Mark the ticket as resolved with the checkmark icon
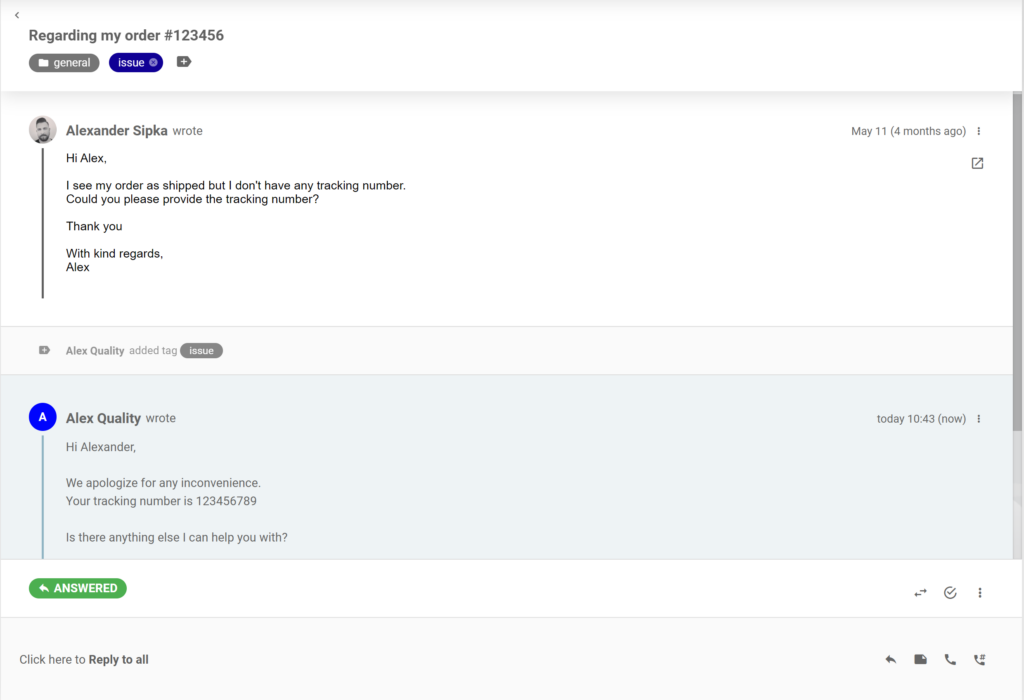 pos(950,592)
